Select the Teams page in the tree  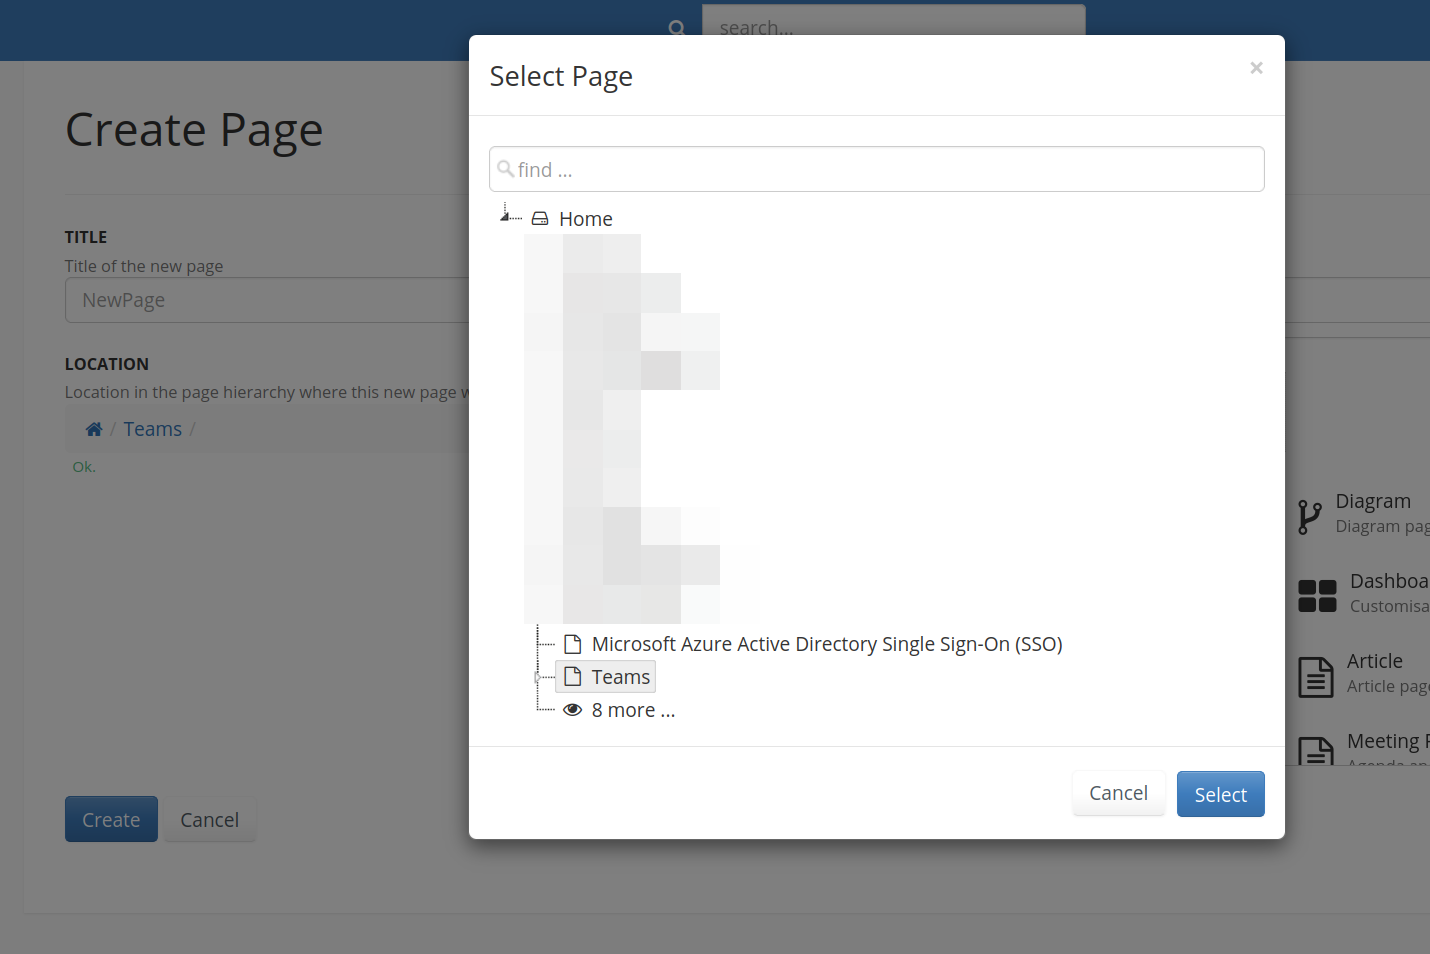coord(619,676)
